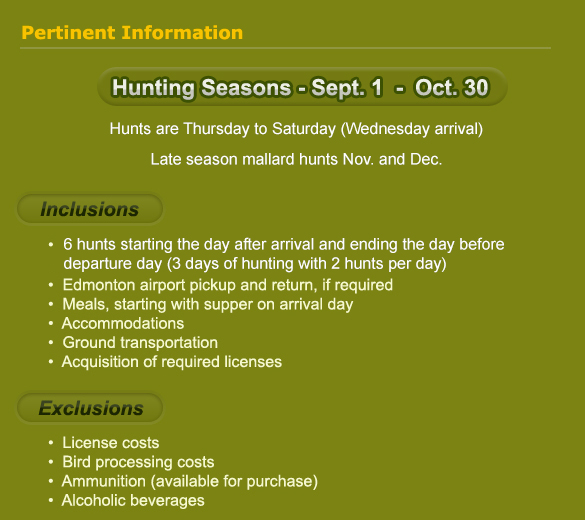The width and height of the screenshot is (585, 520).
Task: Click Acquisition of required licenses item
Action: (172, 362)
